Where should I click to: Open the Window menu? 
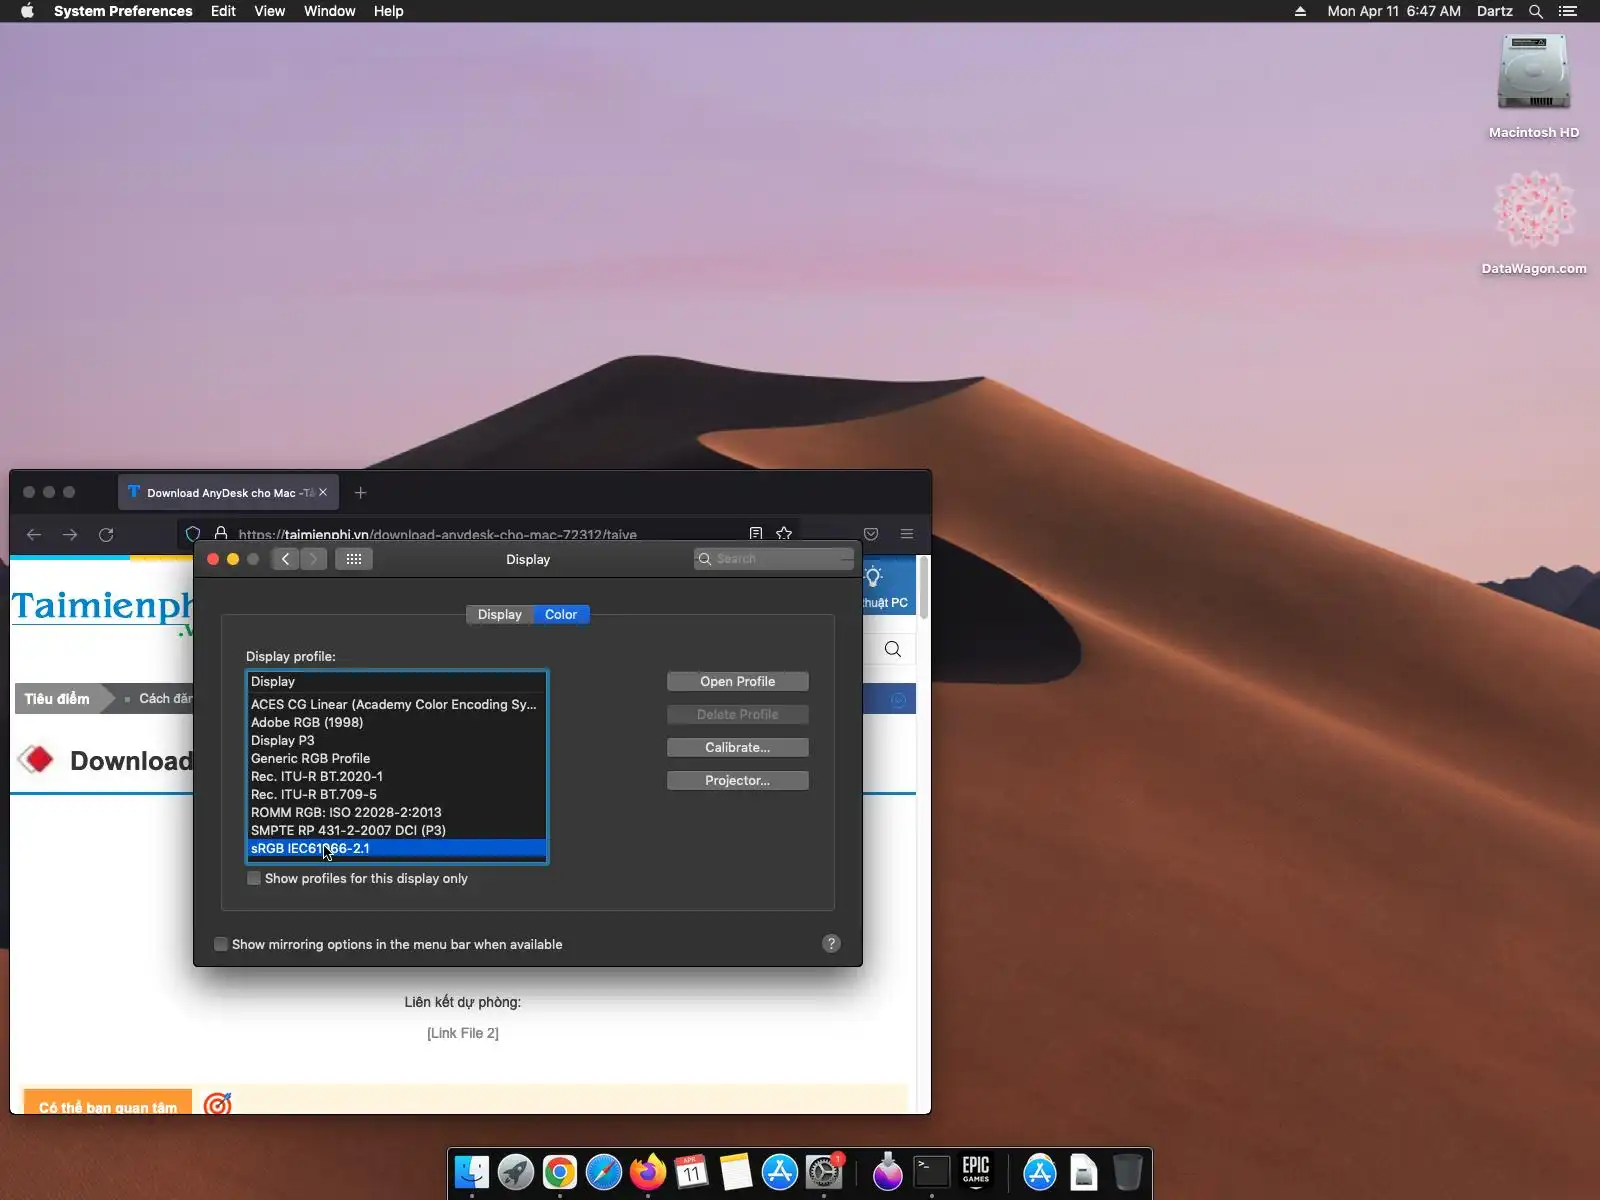(330, 11)
